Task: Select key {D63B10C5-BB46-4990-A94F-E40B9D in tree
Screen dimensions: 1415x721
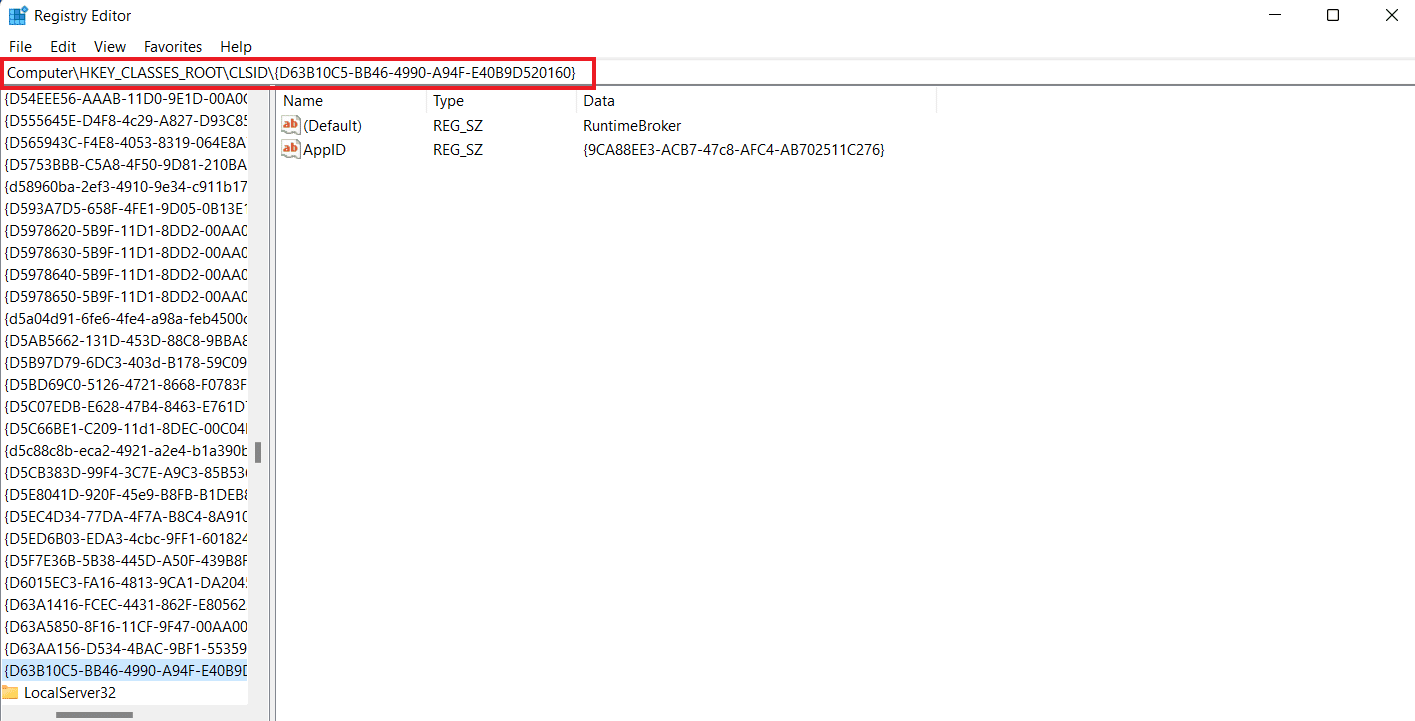Action: tap(125, 670)
